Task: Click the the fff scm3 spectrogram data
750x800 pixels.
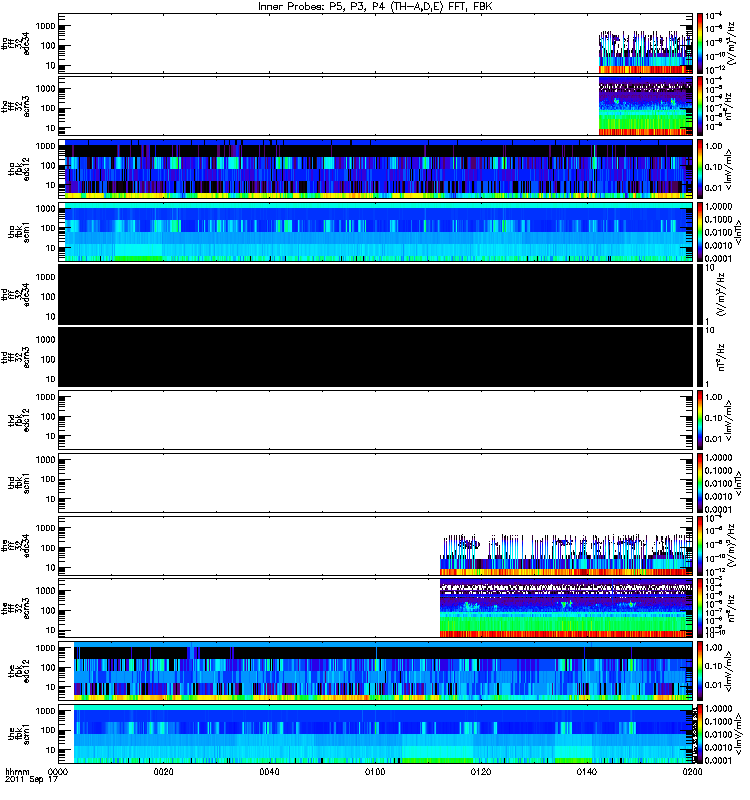Action: coord(566,608)
